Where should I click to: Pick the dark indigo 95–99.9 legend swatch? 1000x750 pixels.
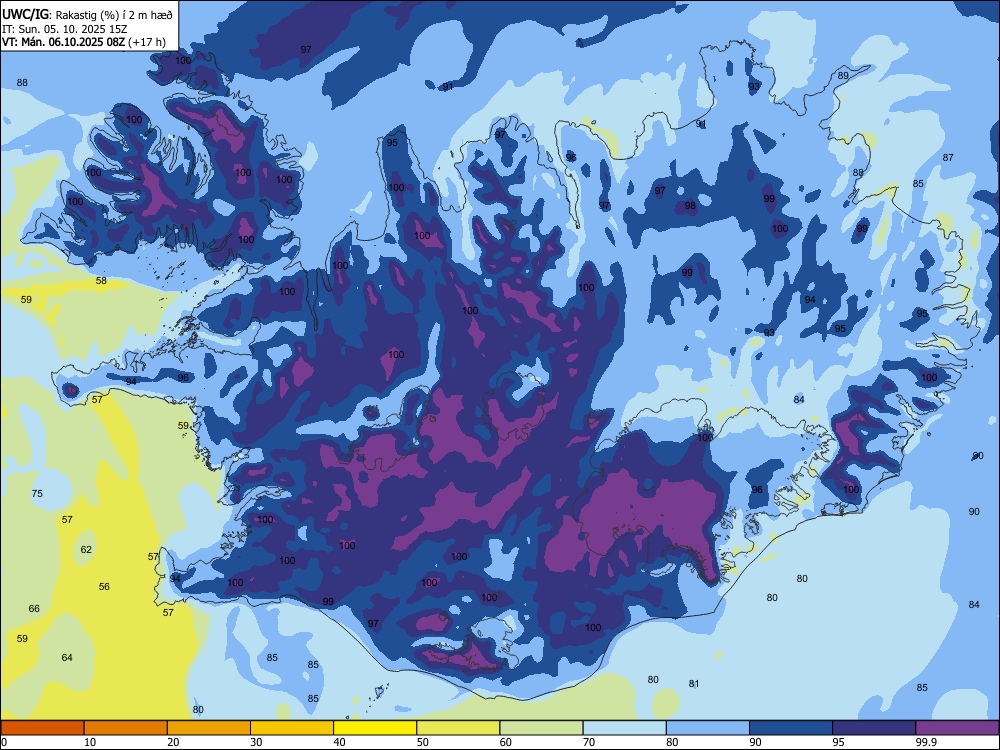pos(874,728)
